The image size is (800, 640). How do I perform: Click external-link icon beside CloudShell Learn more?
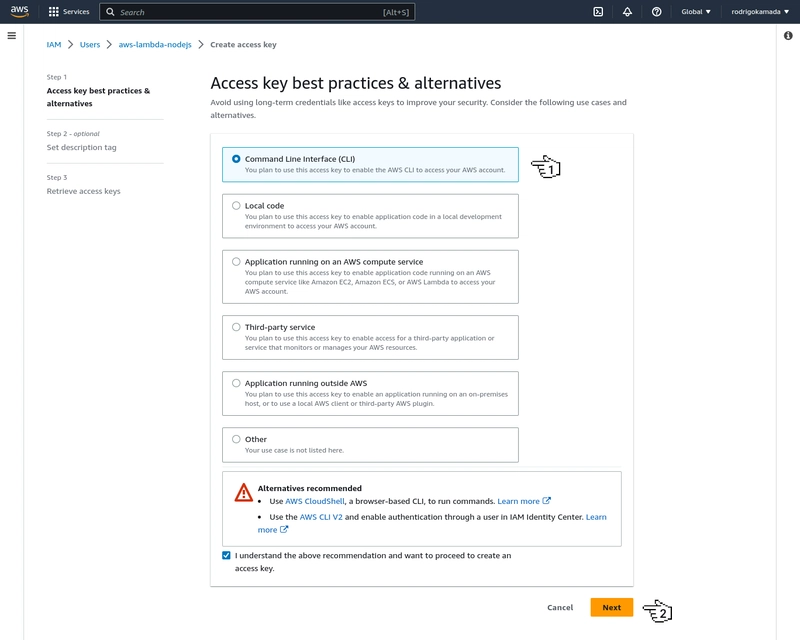pos(546,501)
